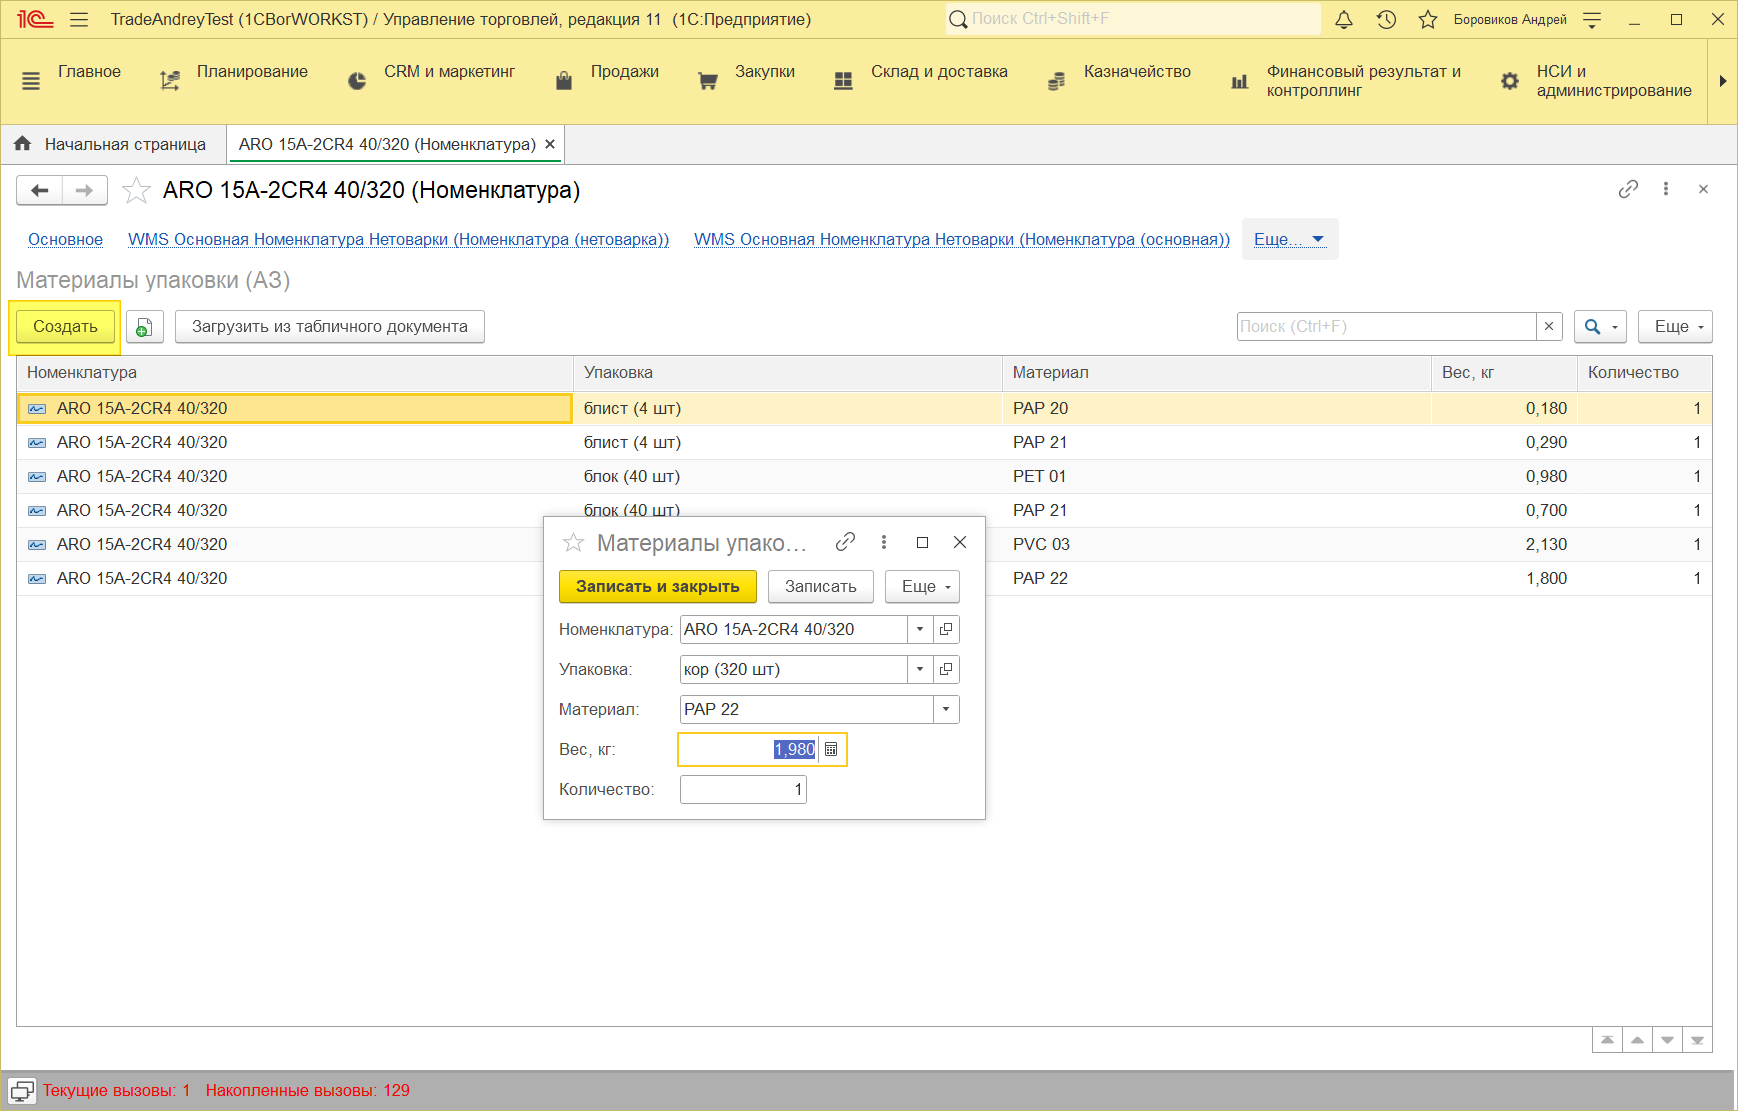Viewport: 1738px width, 1111px height.
Task: Open the history clock icon
Action: tap(1386, 19)
